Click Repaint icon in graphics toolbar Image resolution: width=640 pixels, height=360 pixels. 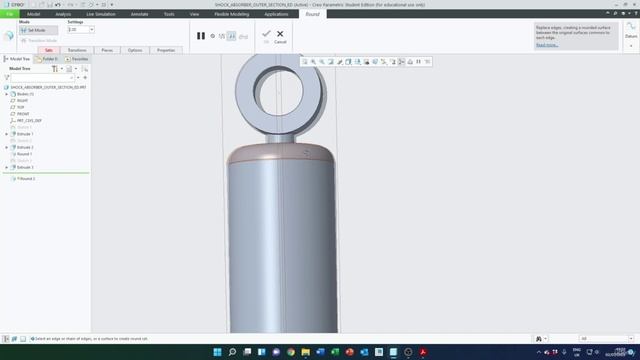tap(331, 62)
